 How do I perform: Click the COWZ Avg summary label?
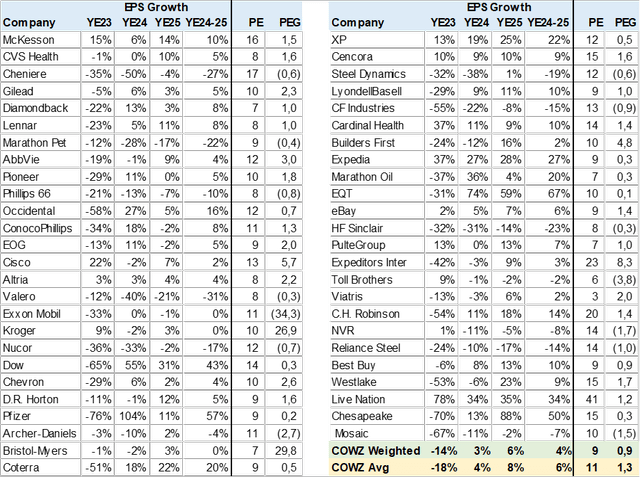pos(360,468)
